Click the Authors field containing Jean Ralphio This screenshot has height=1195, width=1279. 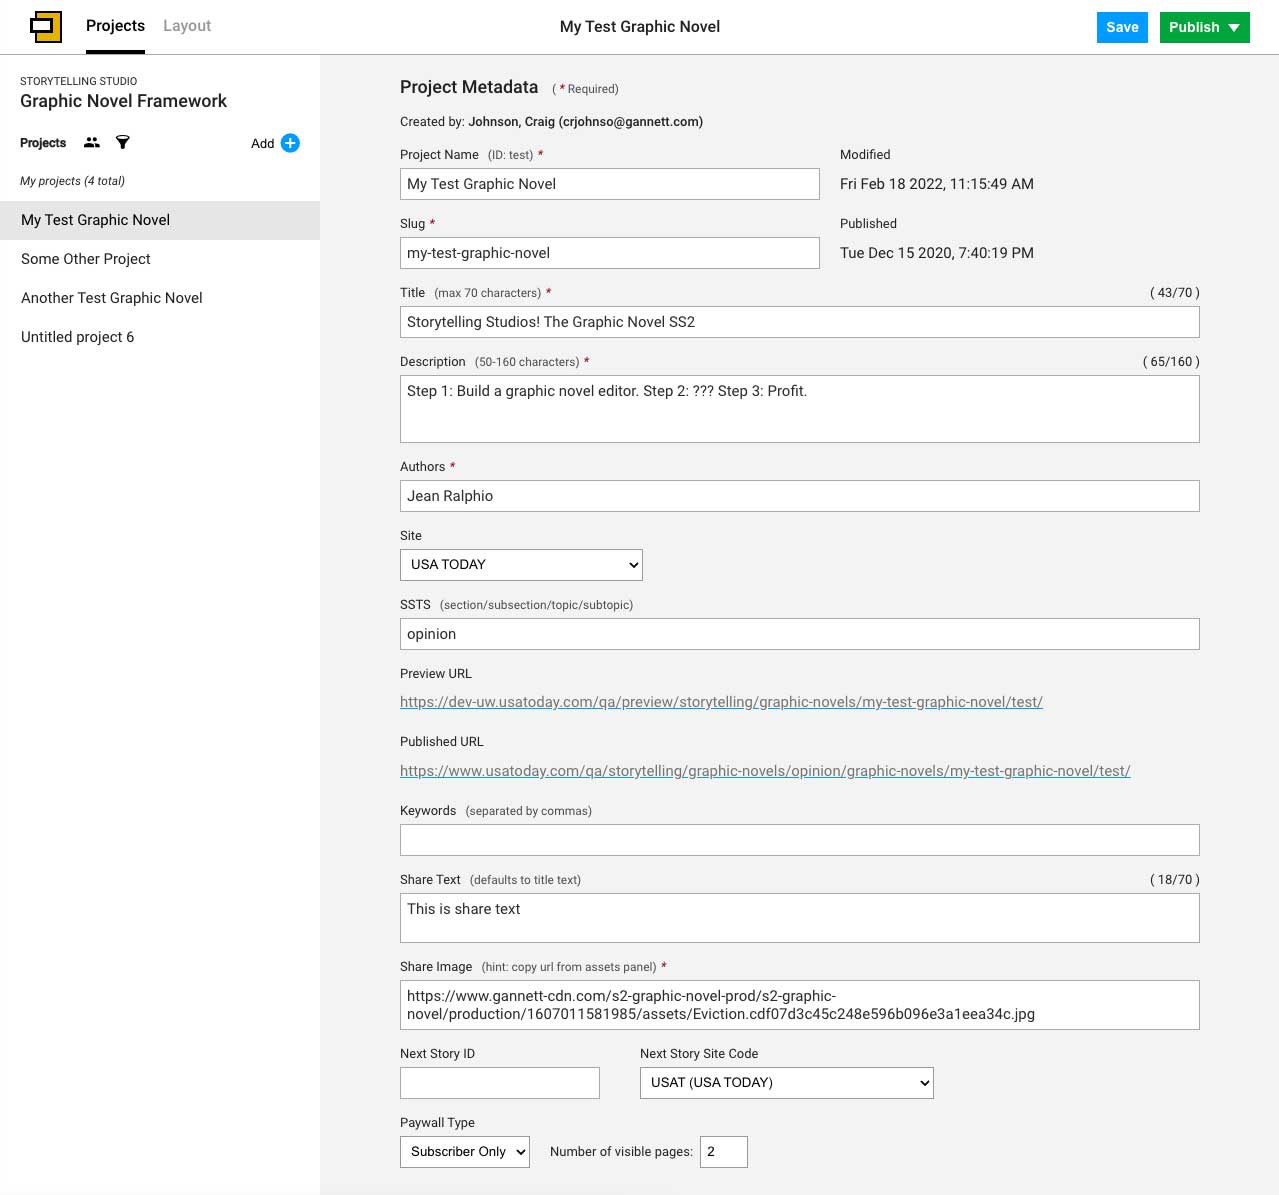coord(799,496)
